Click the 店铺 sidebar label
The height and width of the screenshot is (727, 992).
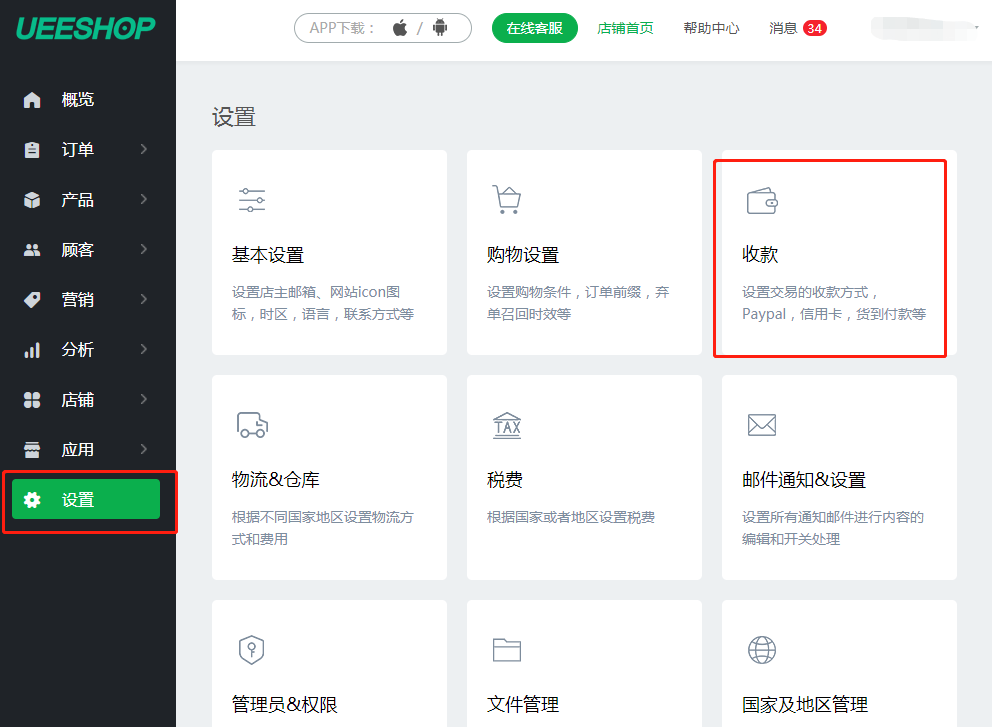pos(77,400)
